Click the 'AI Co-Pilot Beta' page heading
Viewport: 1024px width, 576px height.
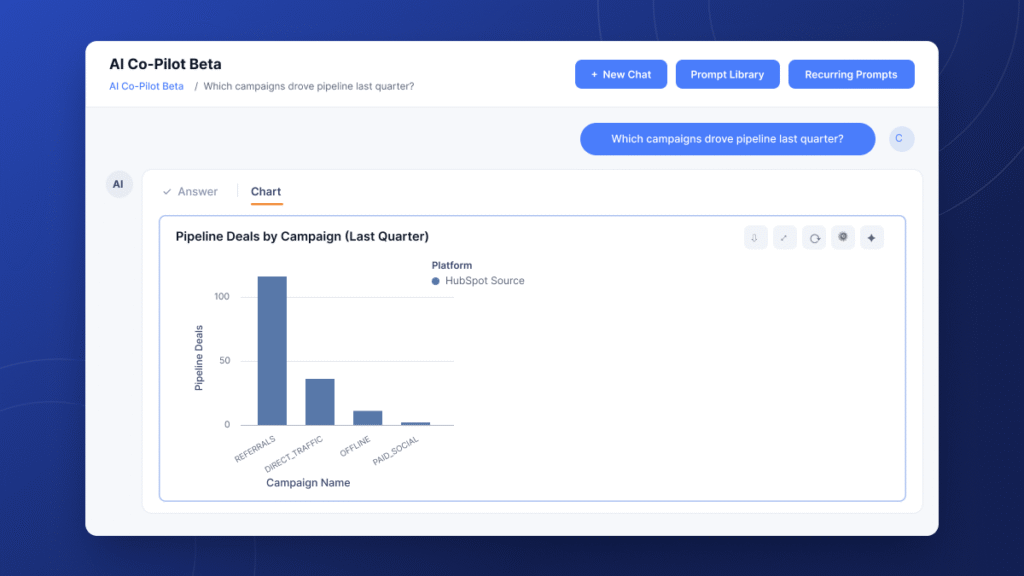(165, 64)
